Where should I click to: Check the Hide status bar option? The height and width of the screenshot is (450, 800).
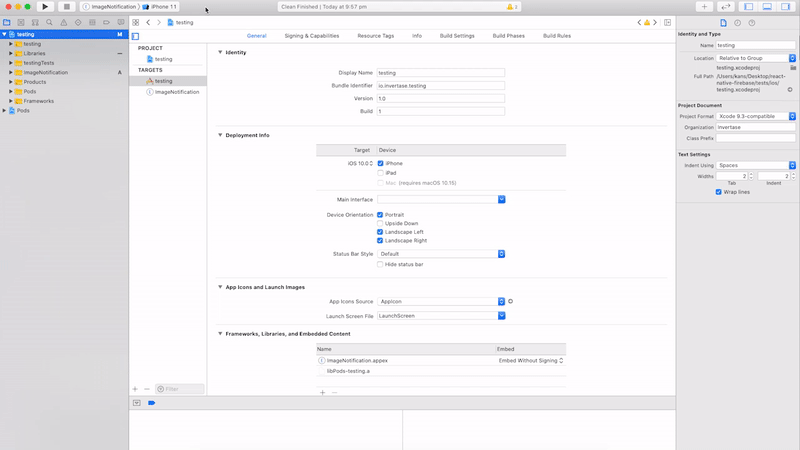click(380, 264)
